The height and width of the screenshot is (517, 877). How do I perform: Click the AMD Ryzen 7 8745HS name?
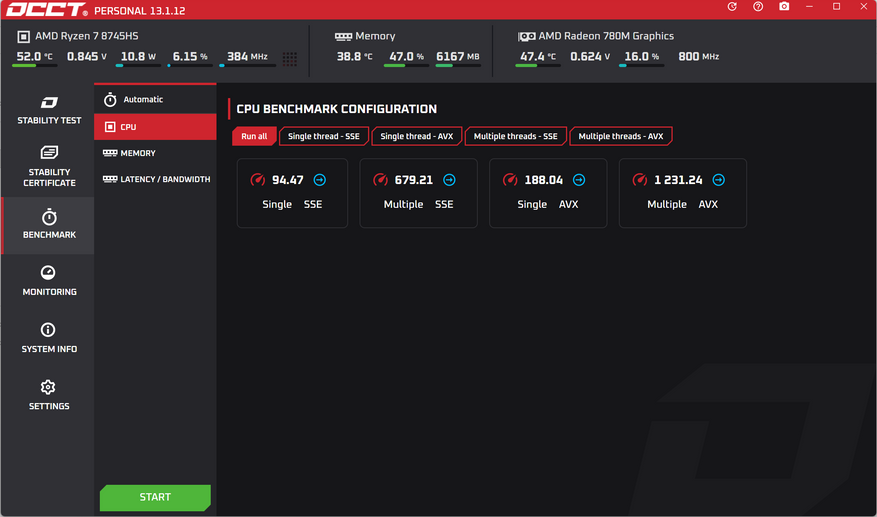(x=87, y=36)
